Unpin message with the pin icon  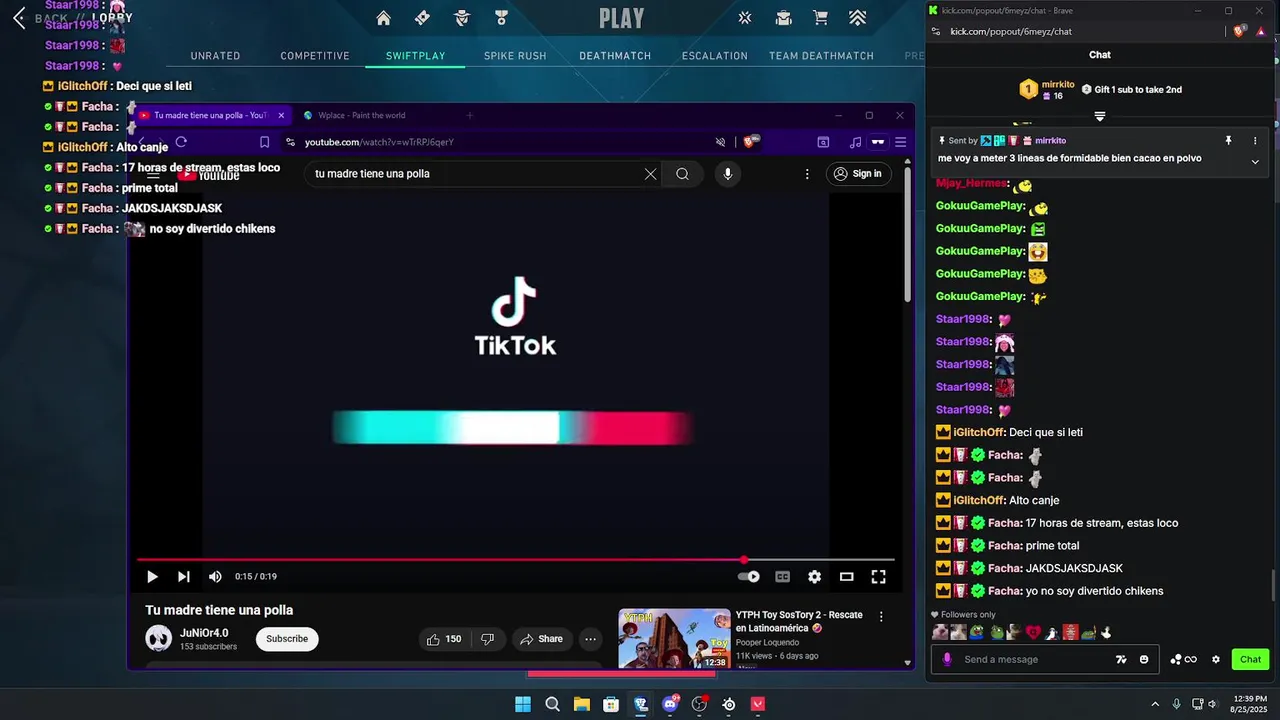tap(1228, 141)
